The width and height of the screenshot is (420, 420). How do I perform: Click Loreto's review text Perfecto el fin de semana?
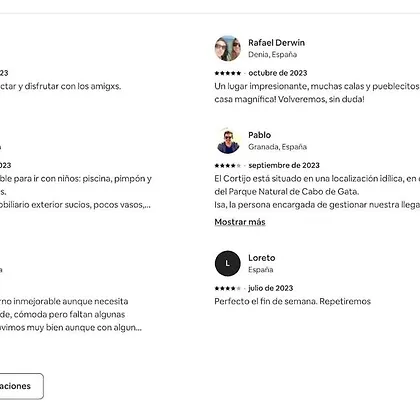click(293, 301)
